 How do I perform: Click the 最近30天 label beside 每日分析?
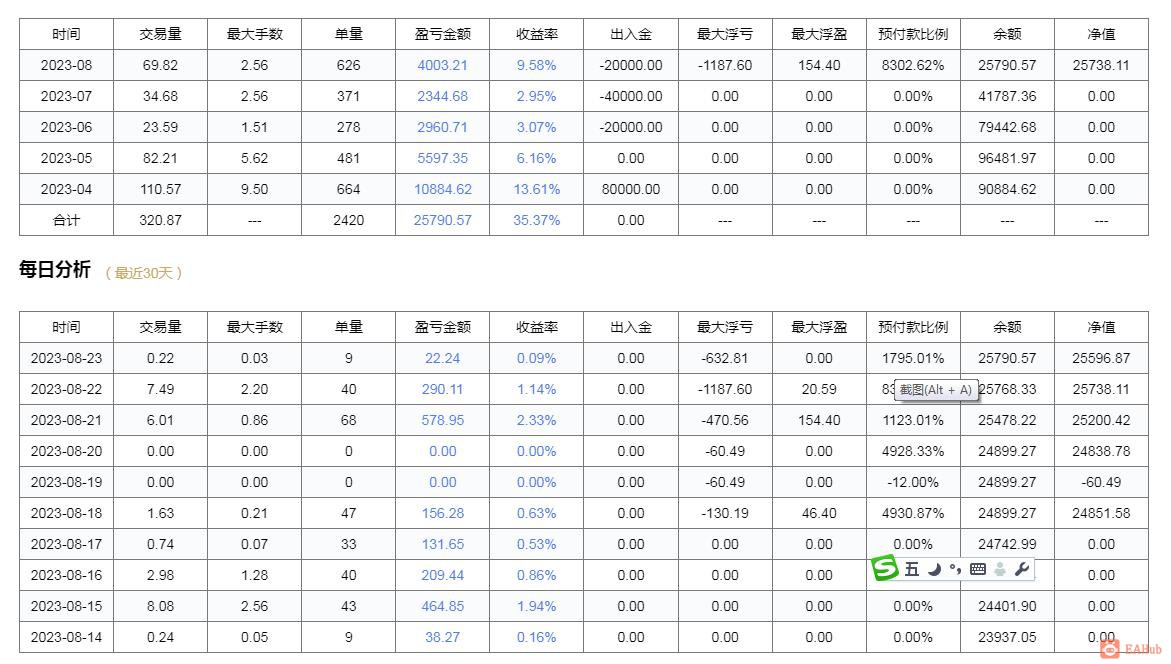tap(144, 273)
